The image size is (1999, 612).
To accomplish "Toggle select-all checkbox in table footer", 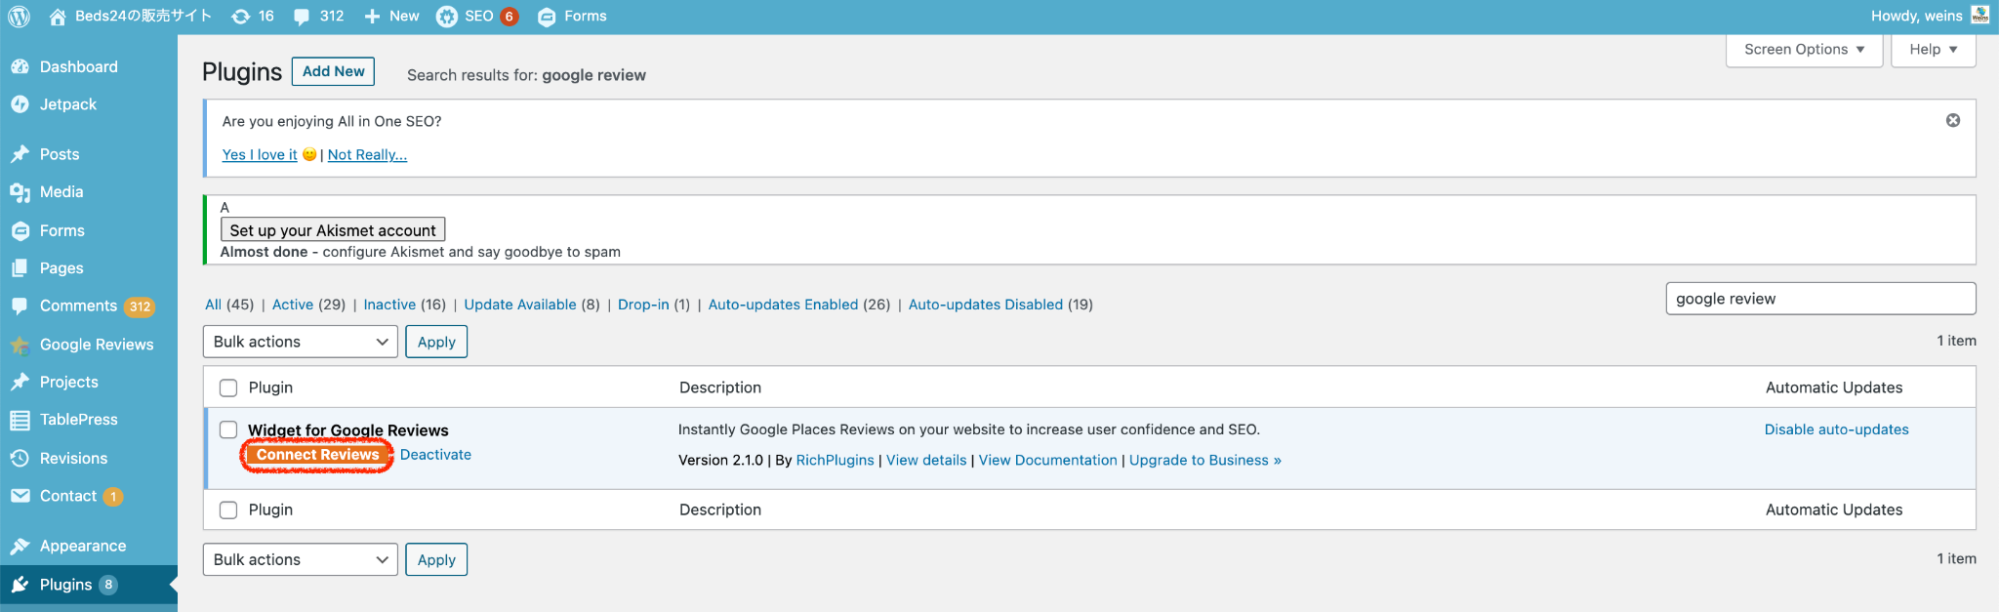I will pos(228,510).
